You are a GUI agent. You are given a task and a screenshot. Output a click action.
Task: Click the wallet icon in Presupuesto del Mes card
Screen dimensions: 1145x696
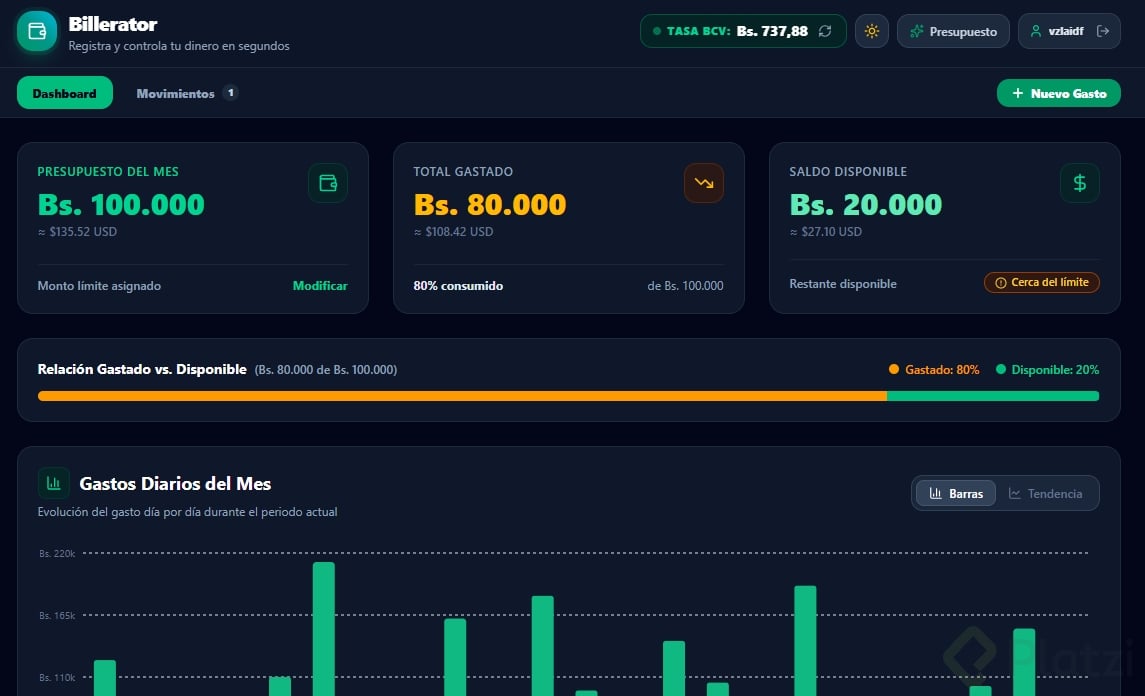coord(328,183)
